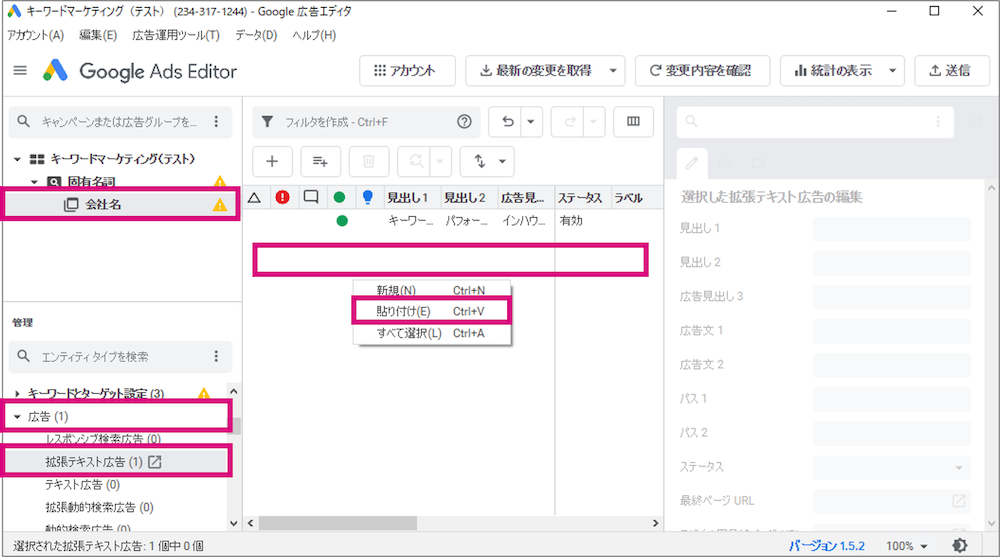Open more options beside entity type search
The width and height of the screenshot is (1000, 557).
[216, 356]
